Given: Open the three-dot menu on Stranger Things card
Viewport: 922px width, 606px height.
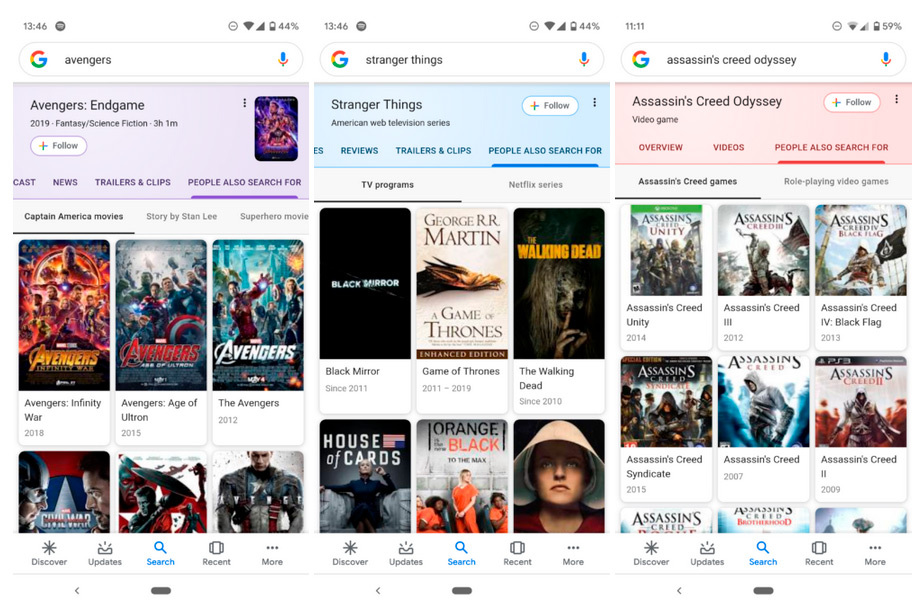Looking at the screenshot, I should [594, 102].
